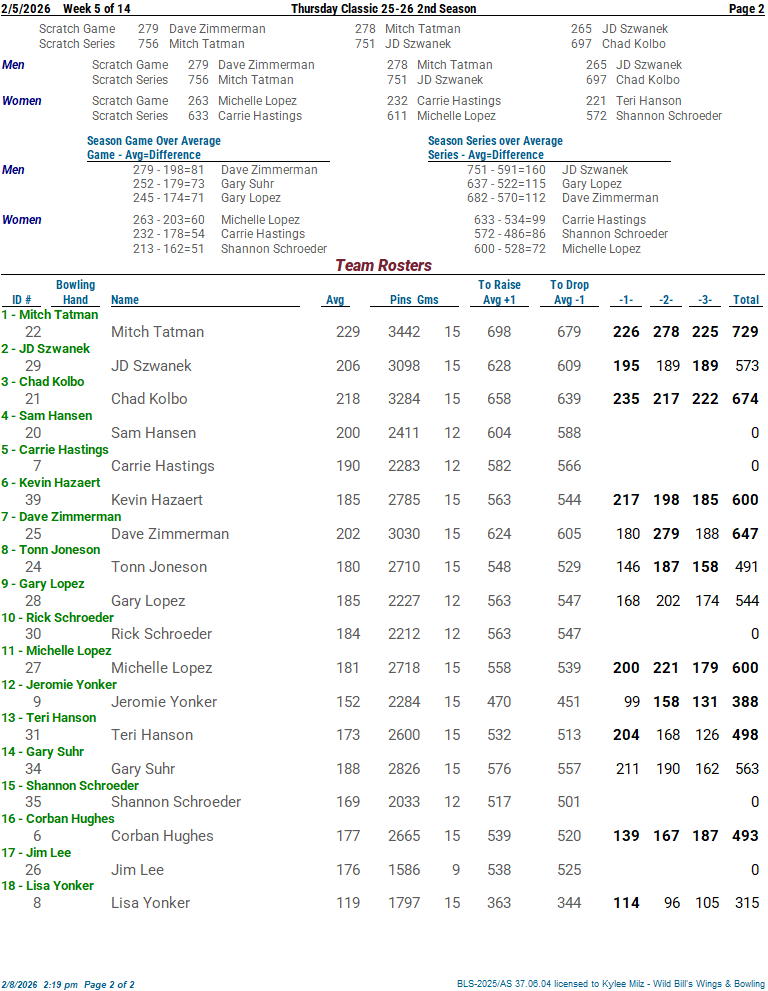The height and width of the screenshot is (991, 768).
Task: Click Michelle Lopez's game two score 221
Action: [x=666, y=668]
